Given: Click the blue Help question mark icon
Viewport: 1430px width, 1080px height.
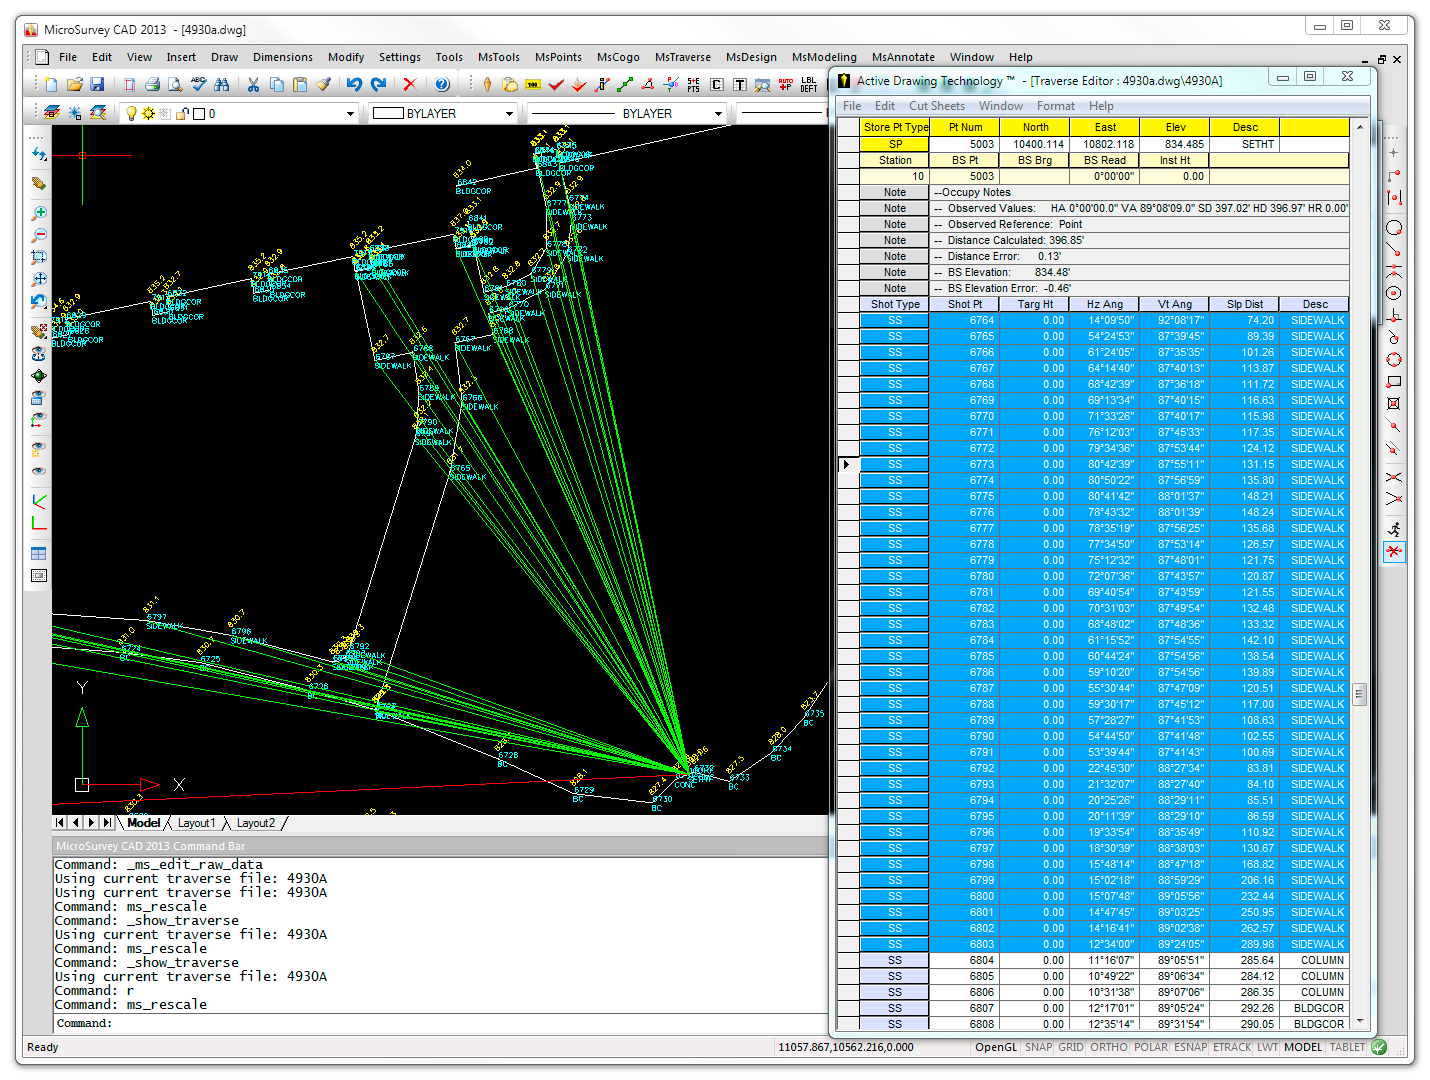Looking at the screenshot, I should click(442, 85).
